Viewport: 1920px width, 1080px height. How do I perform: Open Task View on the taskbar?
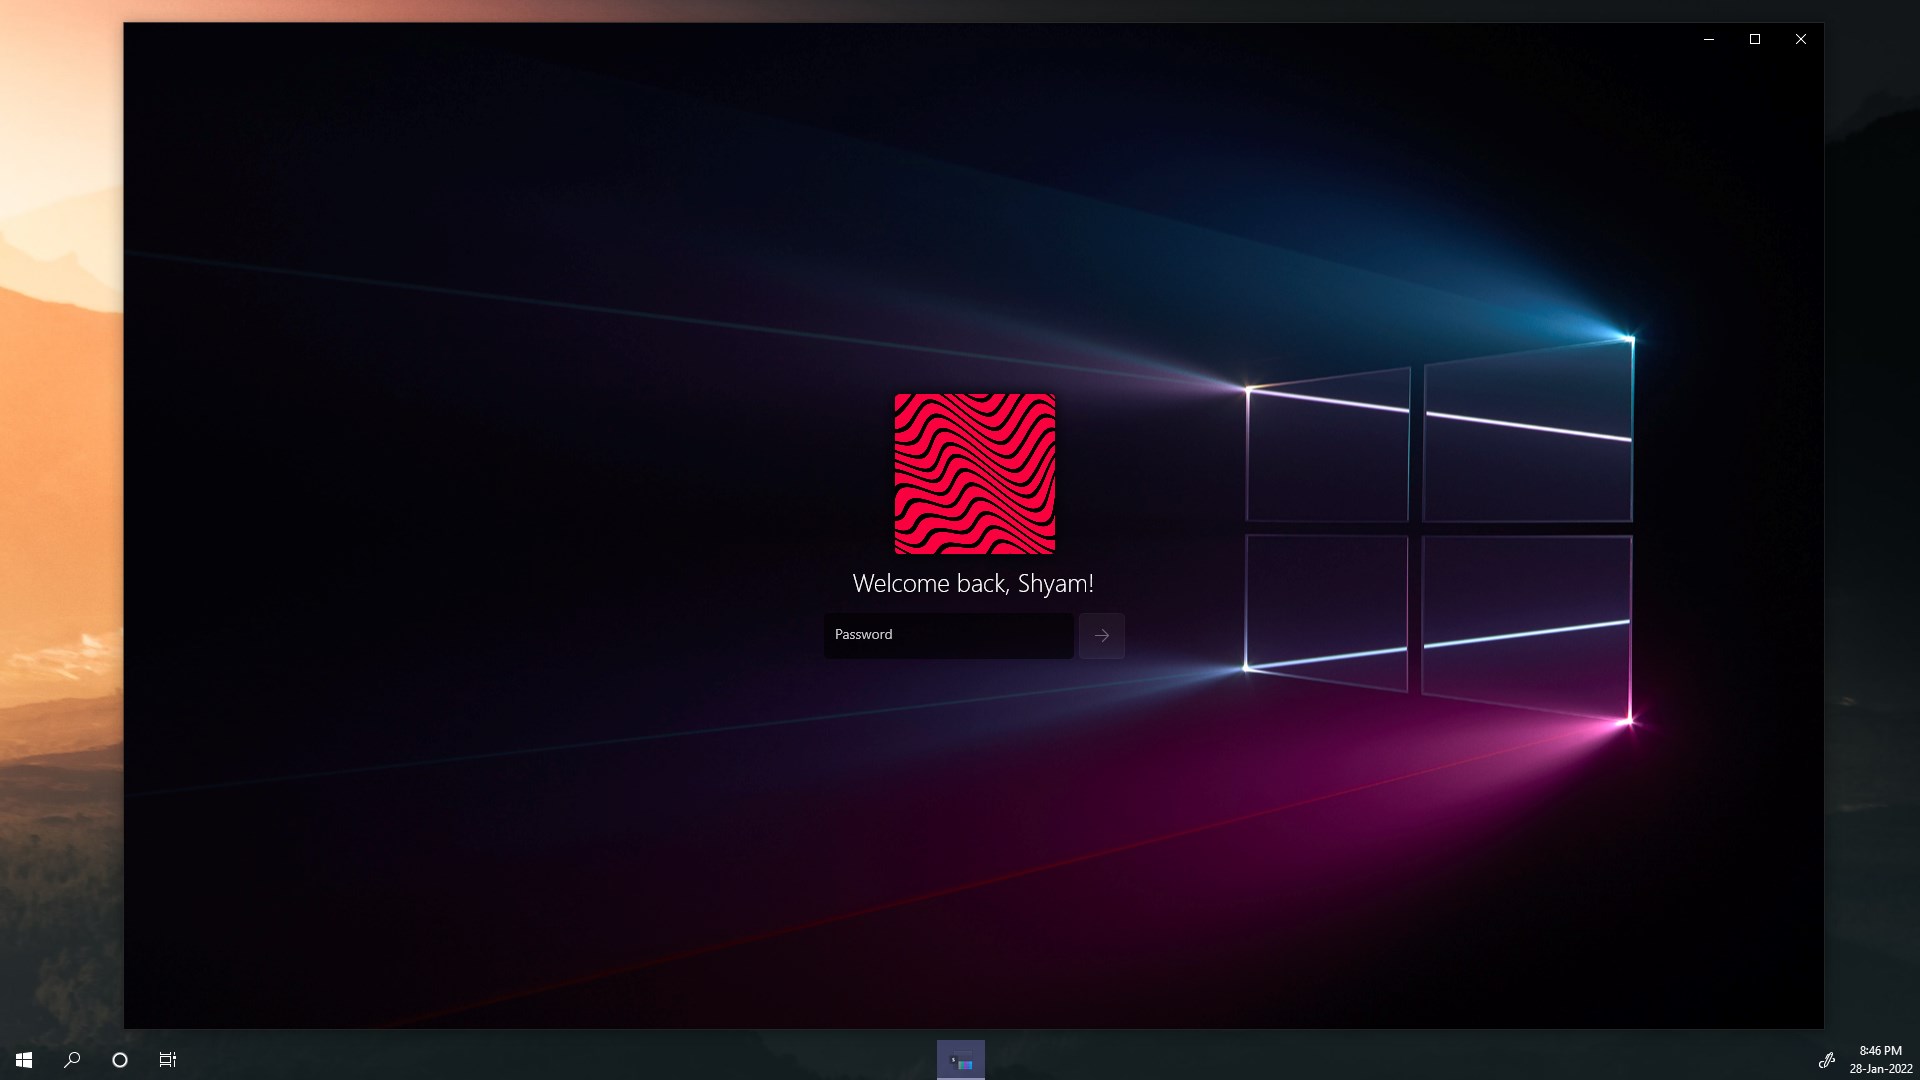coord(168,1059)
